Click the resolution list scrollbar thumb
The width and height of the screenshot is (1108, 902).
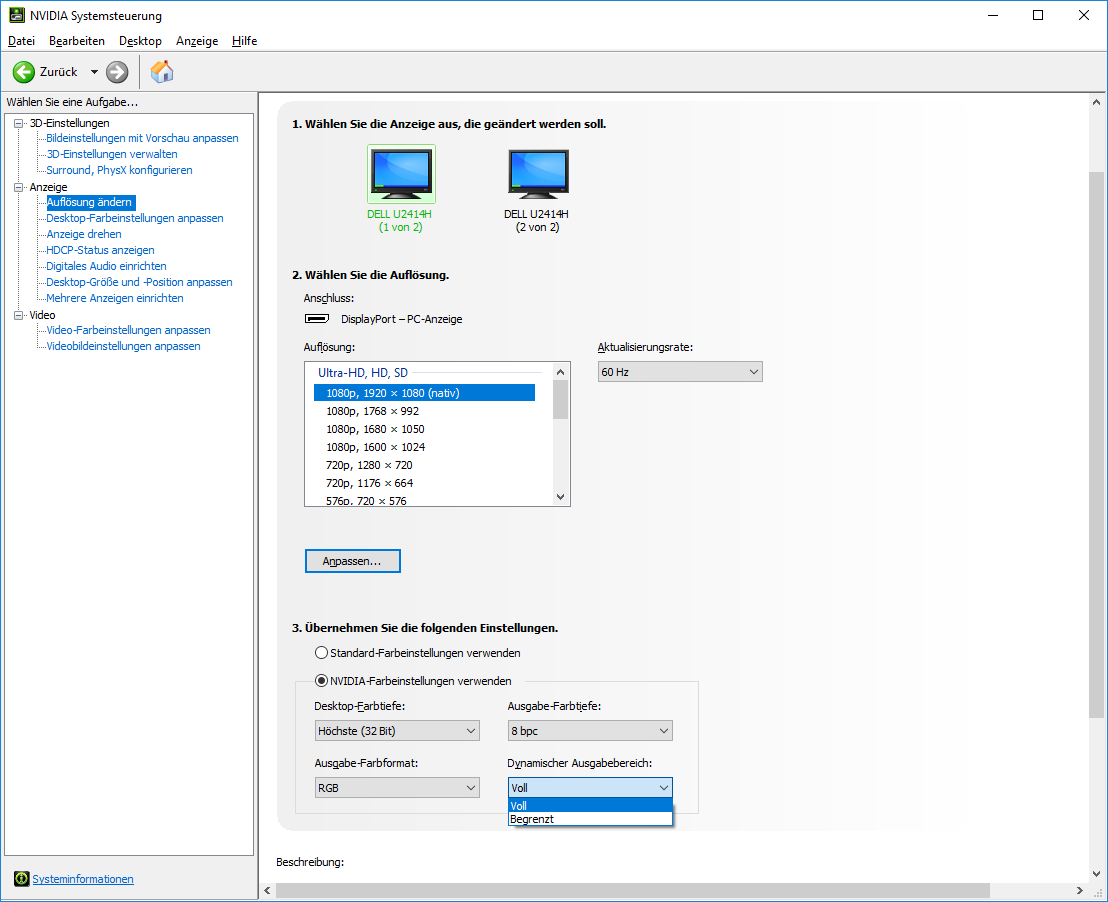click(560, 399)
